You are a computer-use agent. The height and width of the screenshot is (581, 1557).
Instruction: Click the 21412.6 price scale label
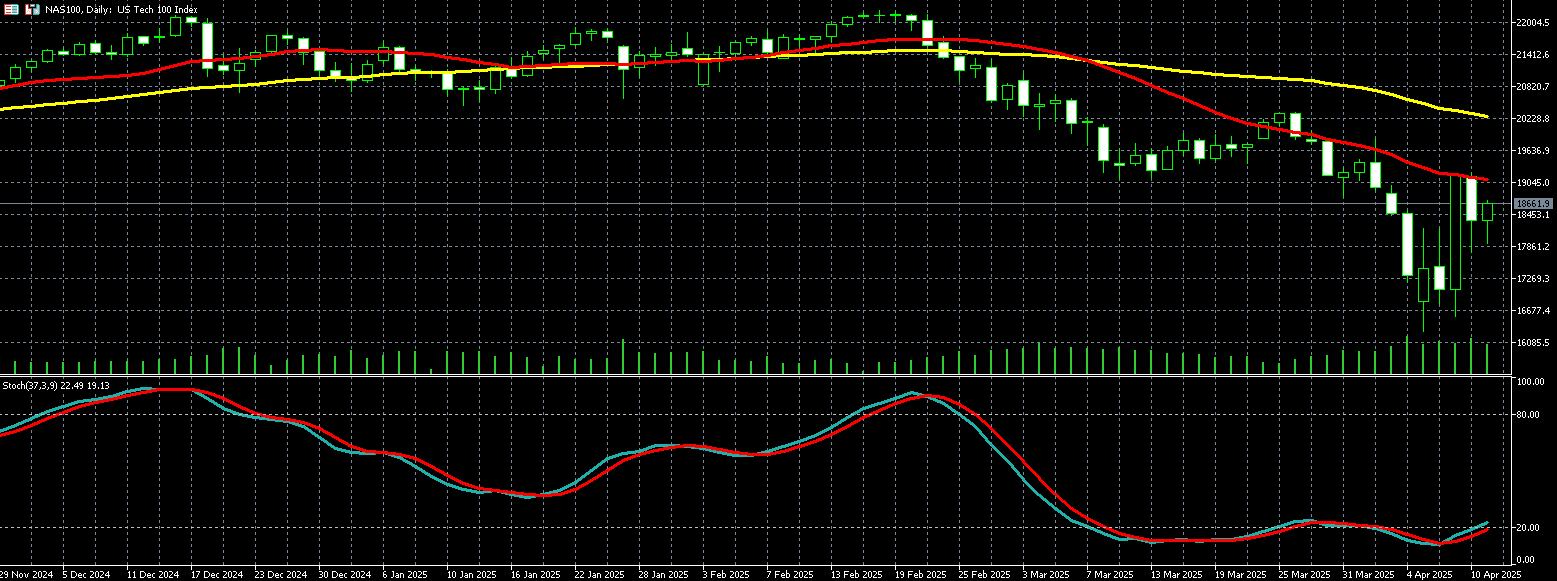(1532, 55)
